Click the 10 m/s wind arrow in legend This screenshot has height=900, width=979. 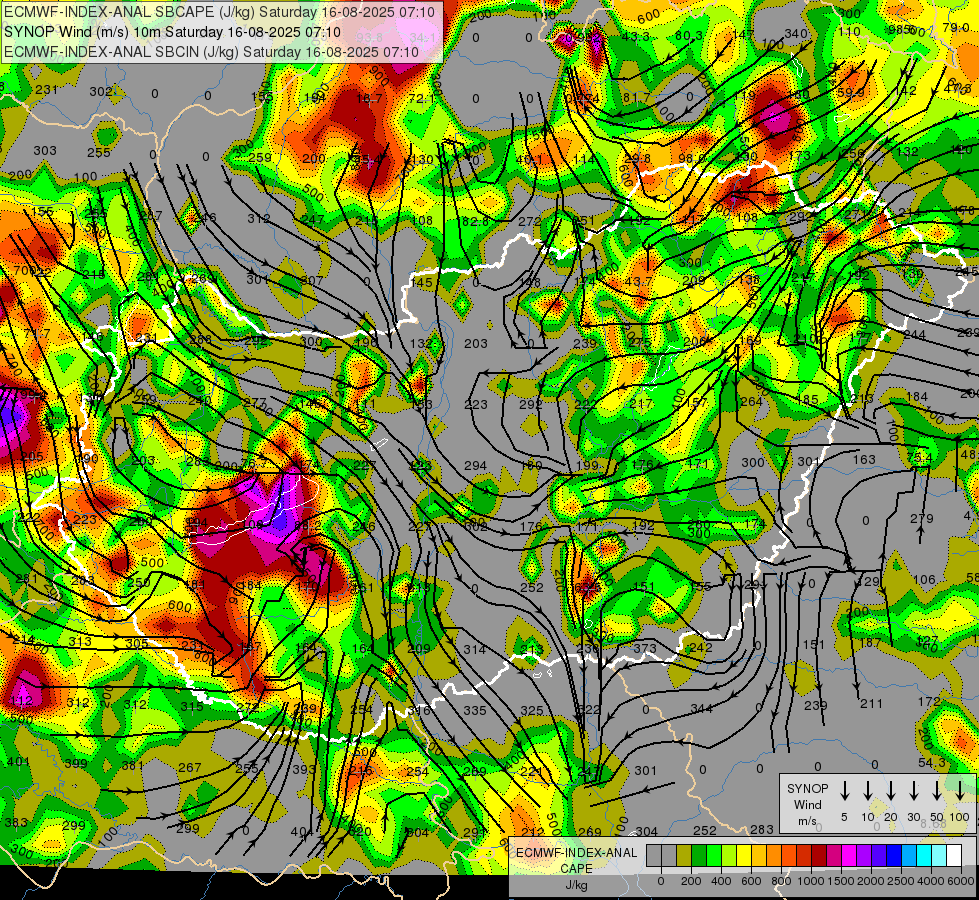pyautogui.click(x=868, y=790)
